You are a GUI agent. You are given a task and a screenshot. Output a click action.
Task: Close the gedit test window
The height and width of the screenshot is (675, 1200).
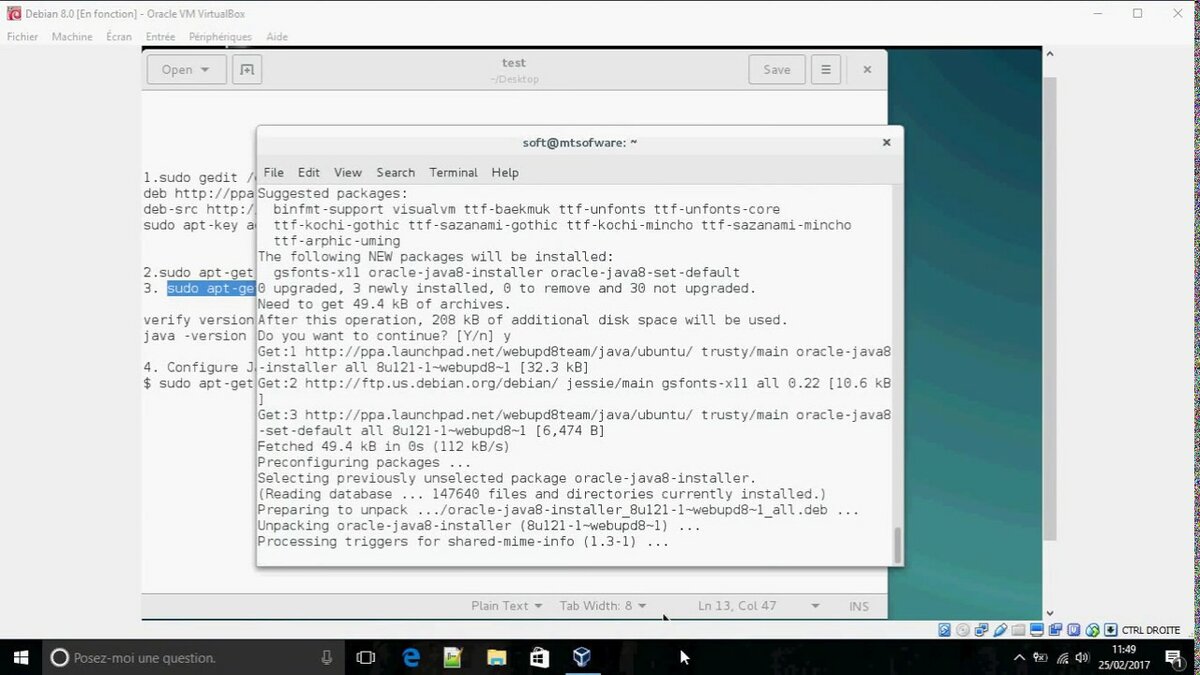coord(867,69)
